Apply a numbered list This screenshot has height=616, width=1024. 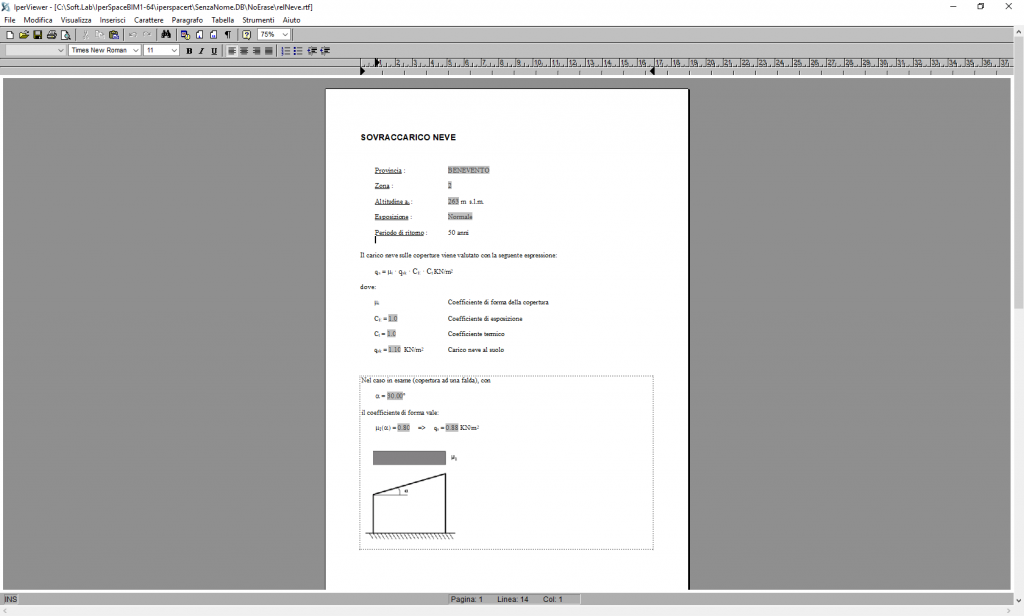click(x=285, y=50)
